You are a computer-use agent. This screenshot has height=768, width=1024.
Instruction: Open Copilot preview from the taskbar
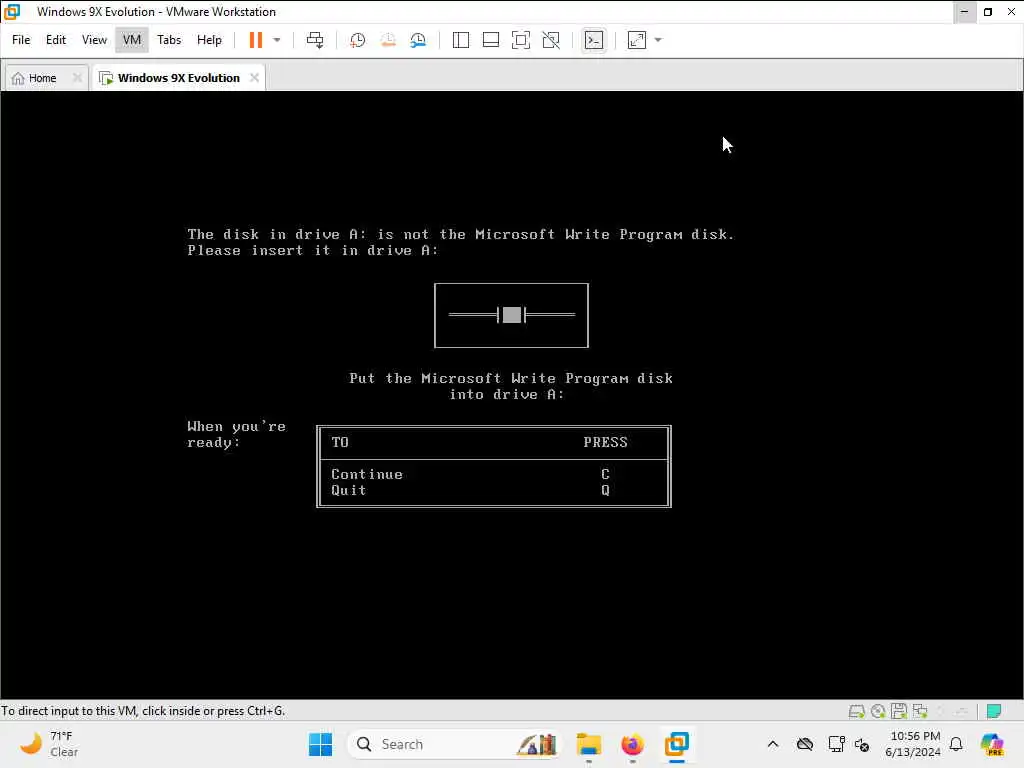pos(992,744)
